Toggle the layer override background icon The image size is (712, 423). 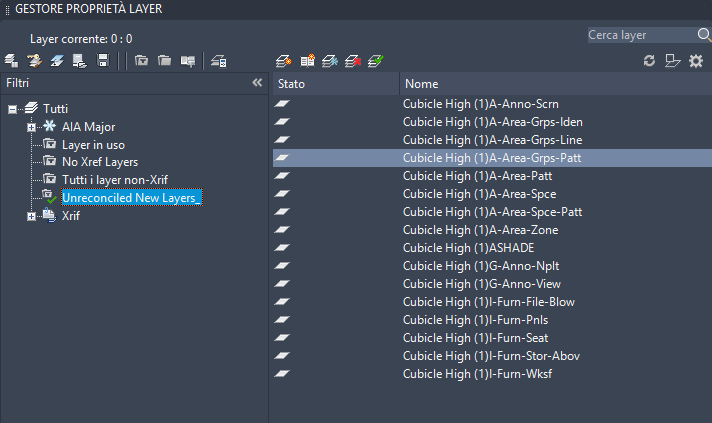(673, 61)
